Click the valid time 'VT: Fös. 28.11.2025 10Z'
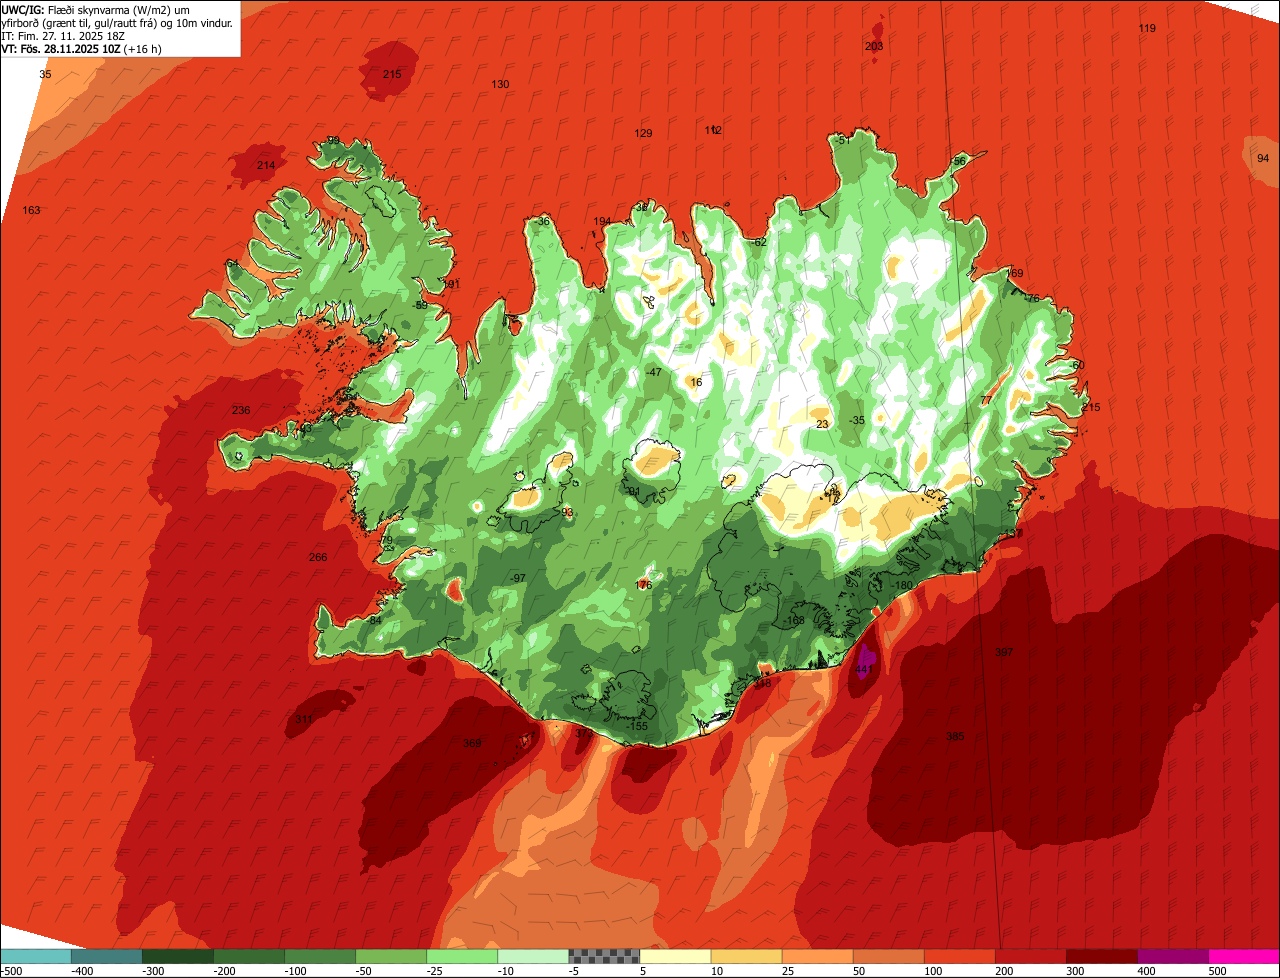This screenshot has height=978, width=1280. click(62, 48)
